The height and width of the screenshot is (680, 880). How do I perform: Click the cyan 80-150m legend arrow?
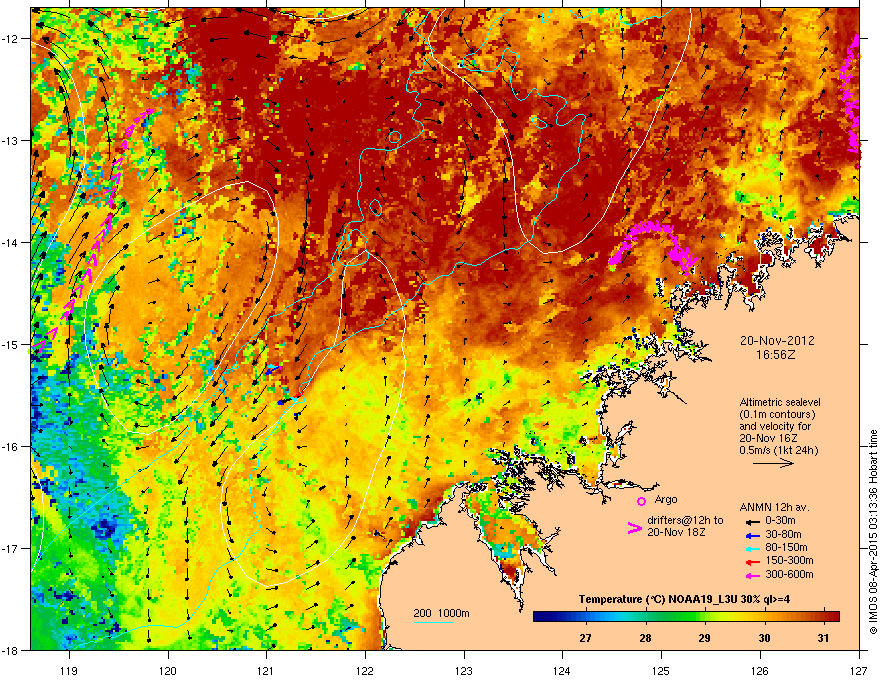[753, 548]
